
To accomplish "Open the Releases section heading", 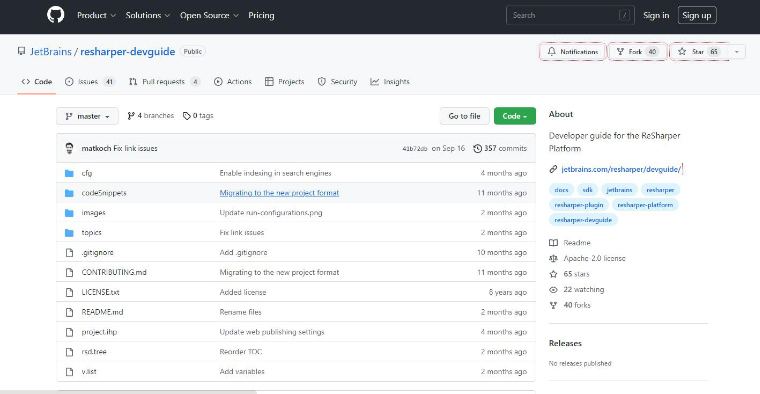I will (x=565, y=343).
